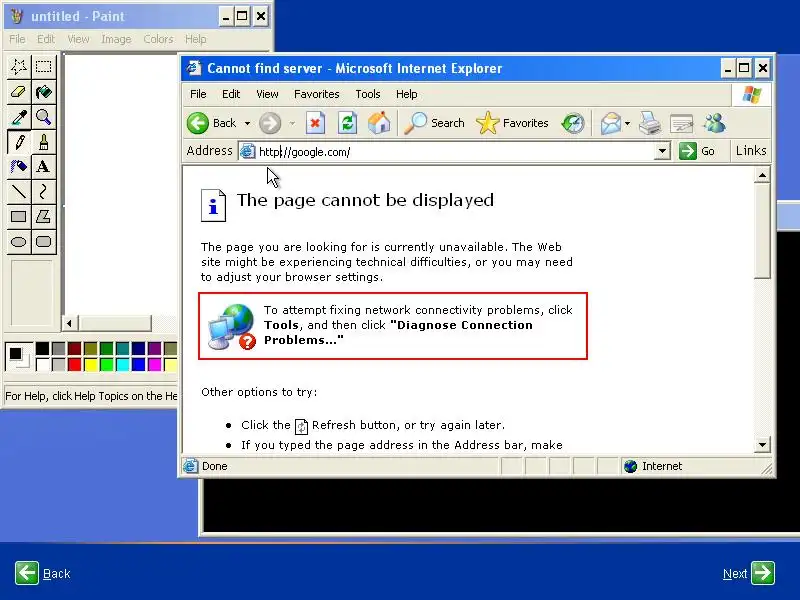Click Paint's horizontal scroll left arrow
This screenshot has width=800, height=600.
point(69,323)
